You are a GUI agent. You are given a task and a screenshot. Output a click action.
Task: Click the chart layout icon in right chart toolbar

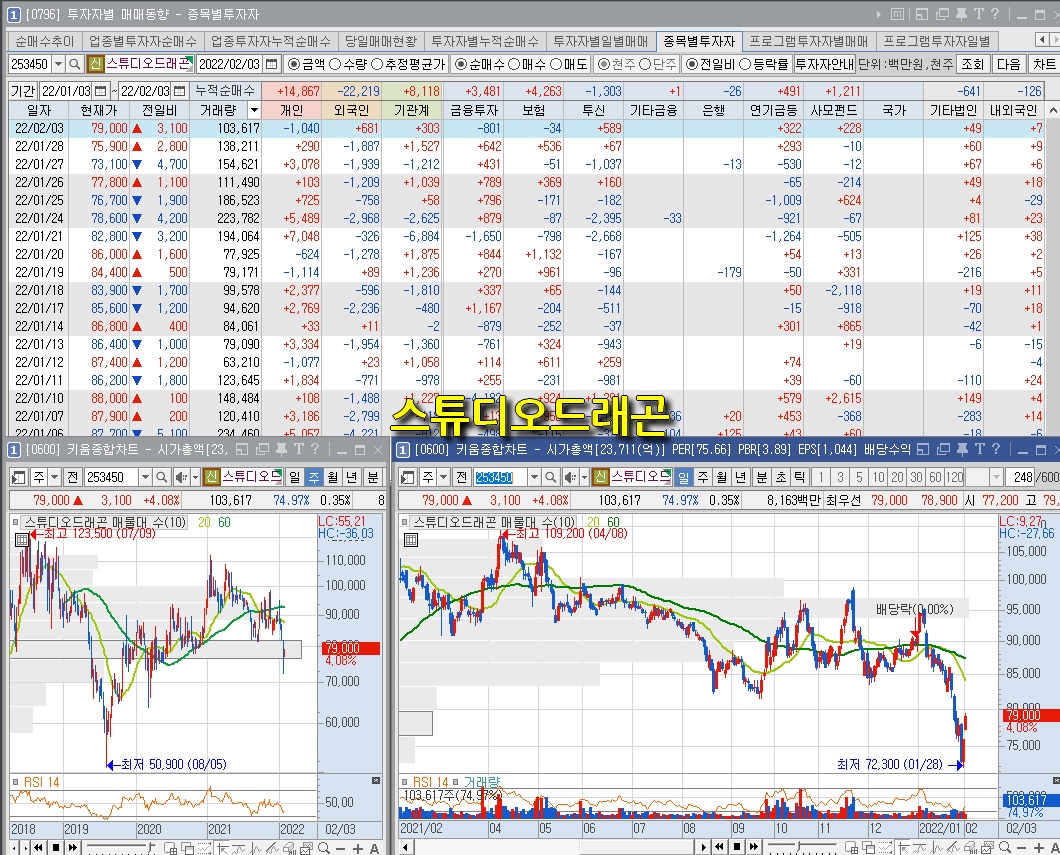point(408,477)
